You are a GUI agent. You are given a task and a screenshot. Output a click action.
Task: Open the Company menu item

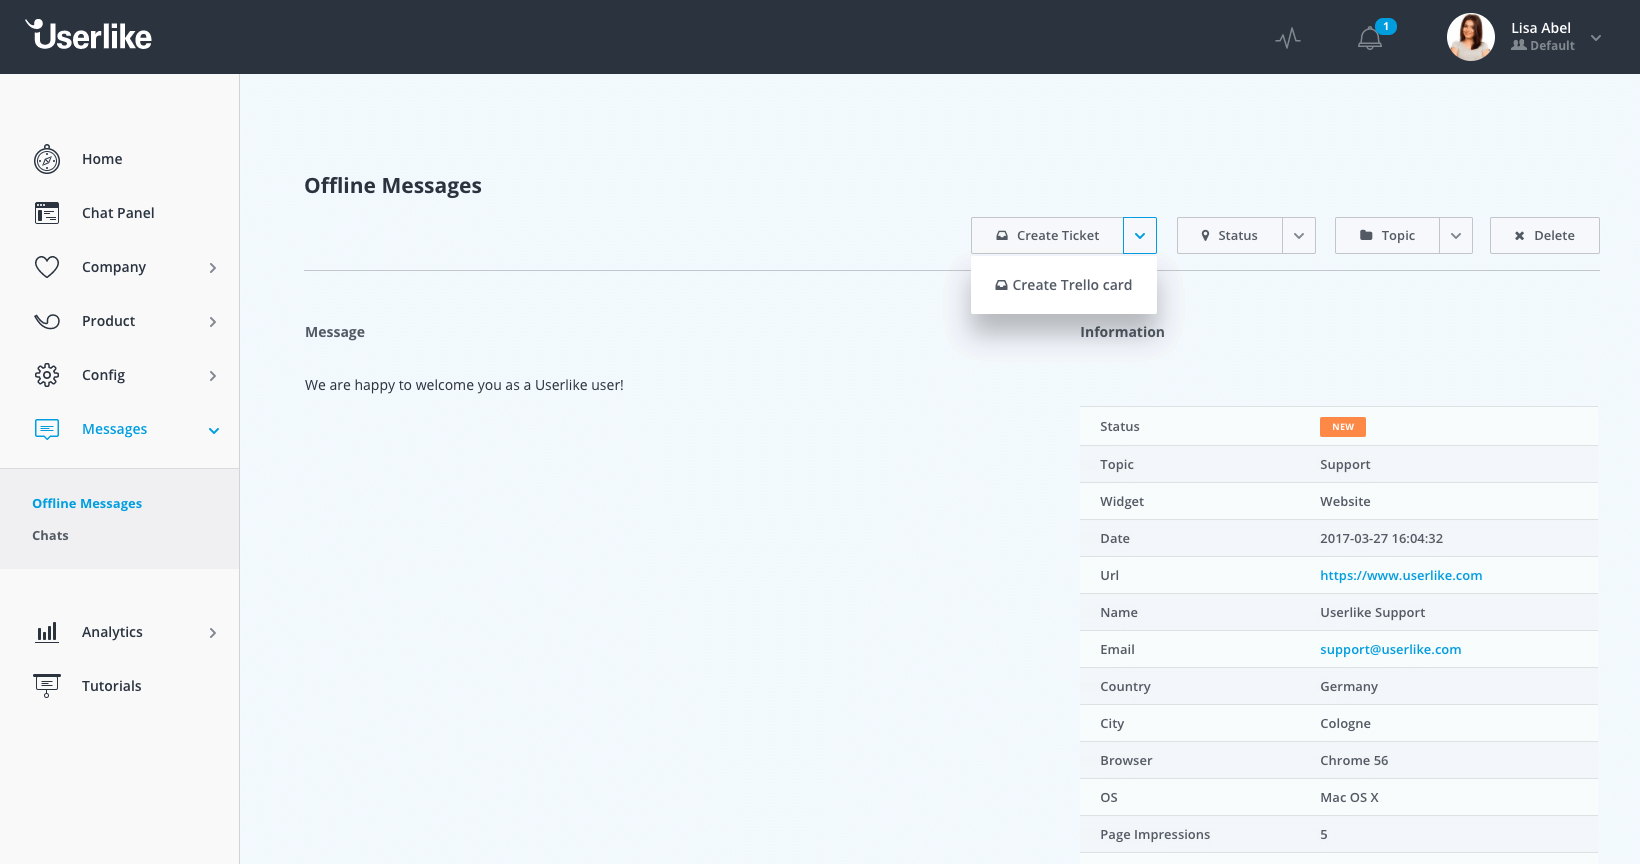coord(114,267)
